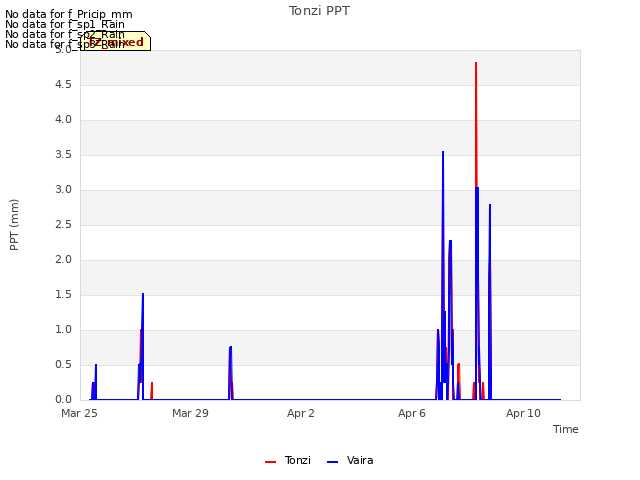Click the 'No data for f_Pricip_mm' message
The image size is (640, 480).
[x=69, y=14]
